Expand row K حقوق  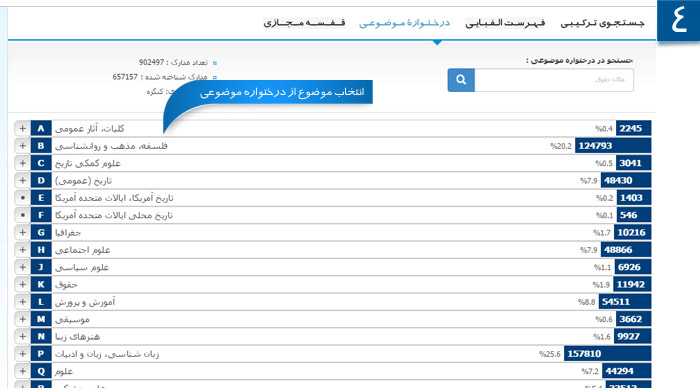point(22,285)
